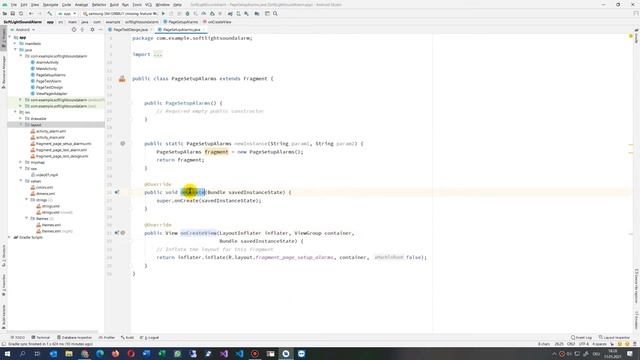Open Visual Studio Code from taskbar
Screen dimensions: 640x360
239,354
